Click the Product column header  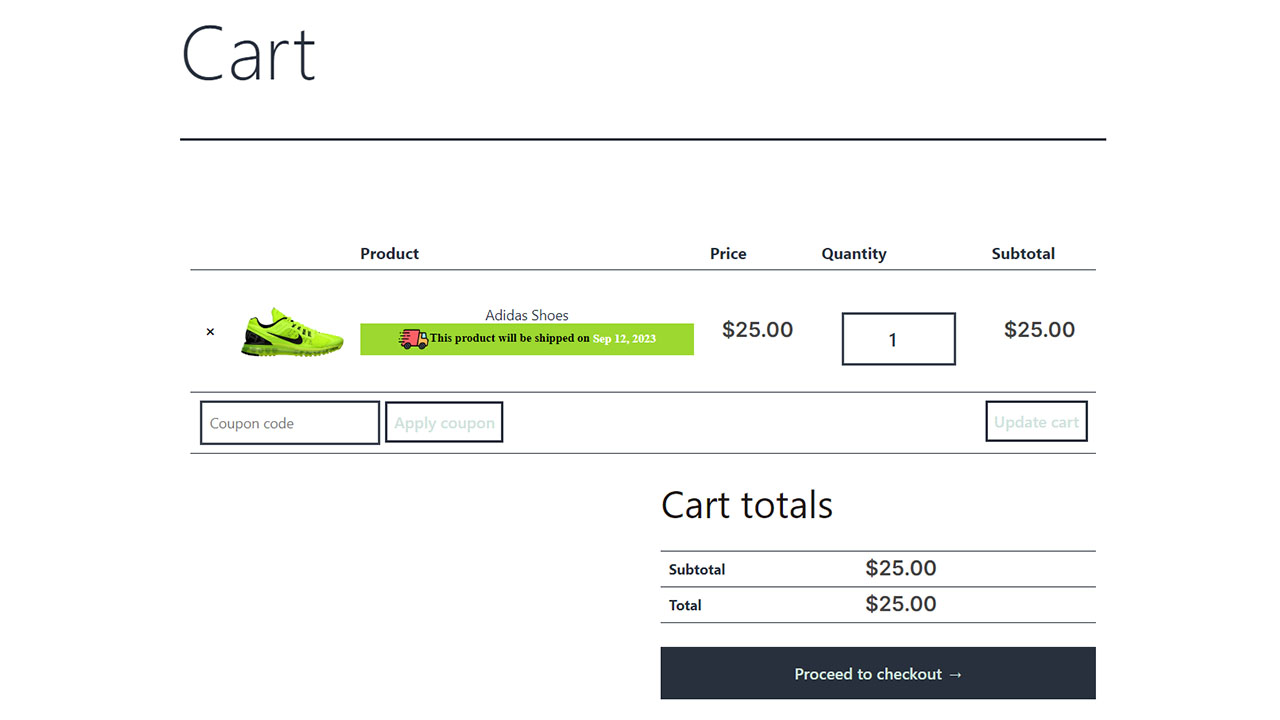(389, 254)
